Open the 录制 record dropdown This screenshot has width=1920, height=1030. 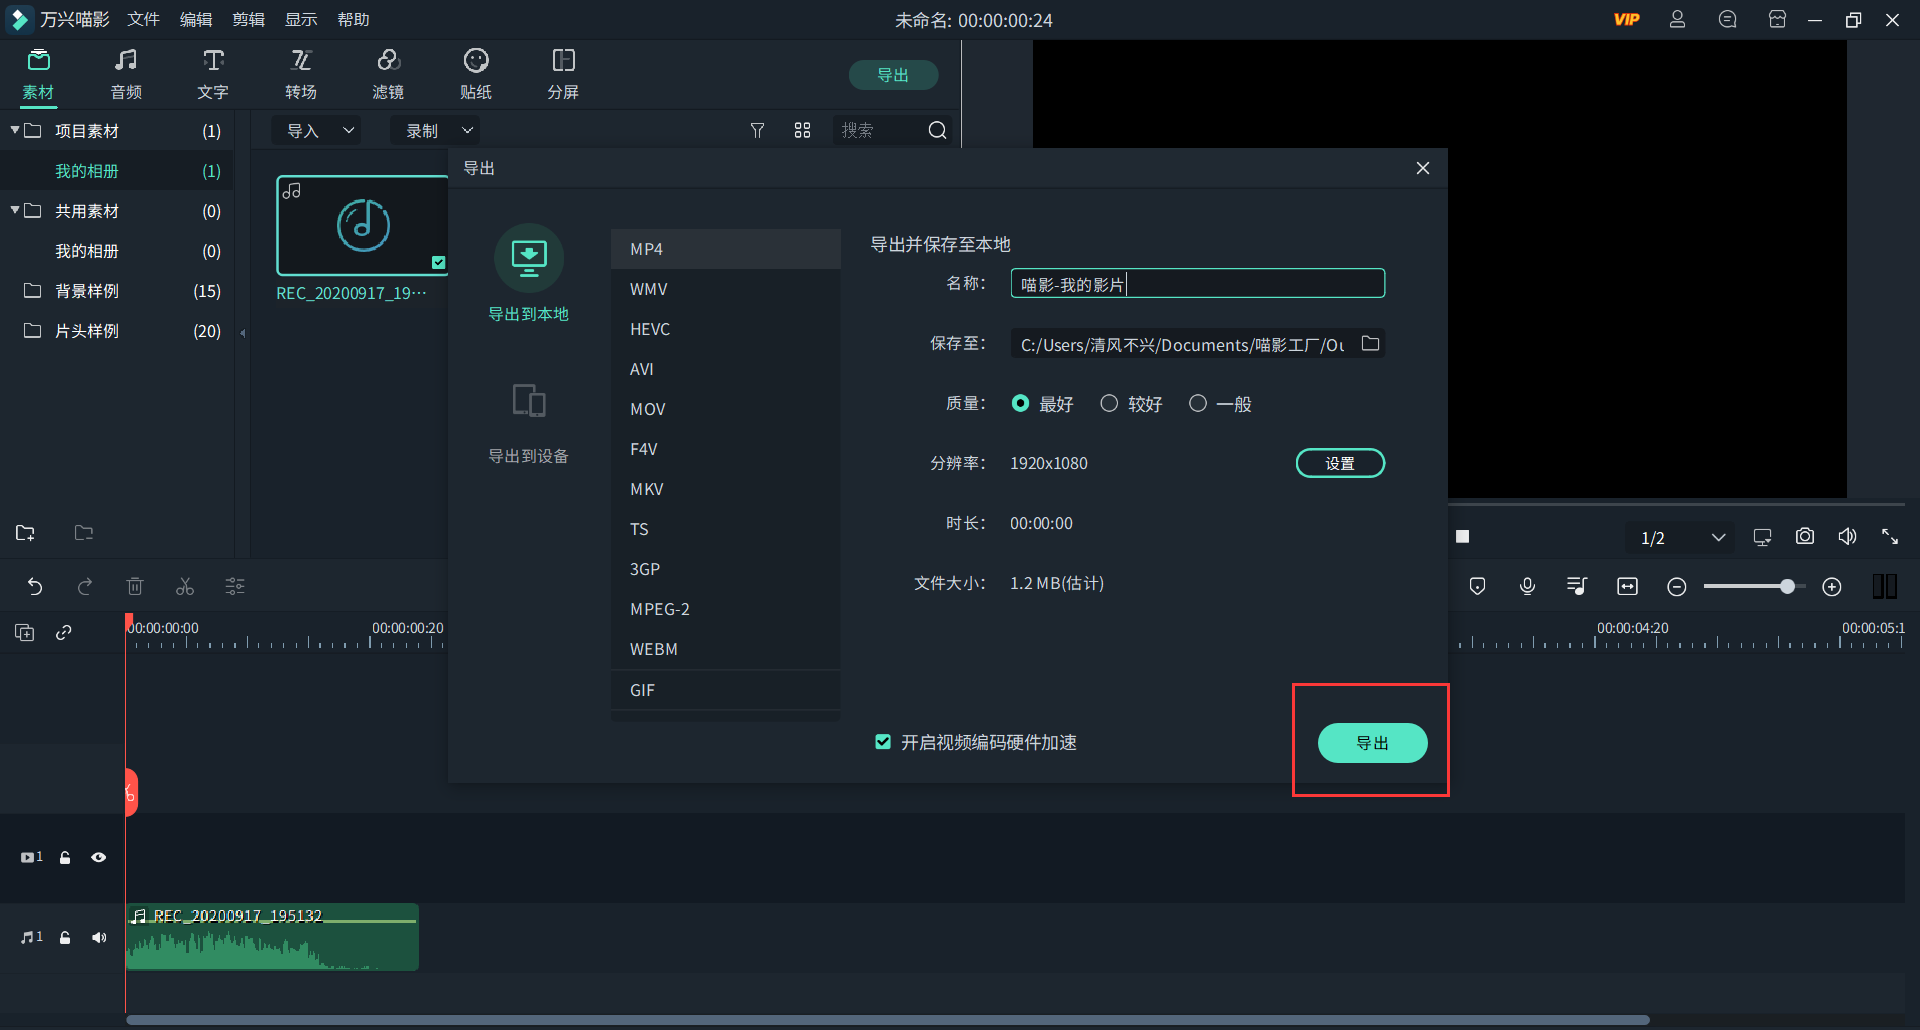click(x=437, y=131)
